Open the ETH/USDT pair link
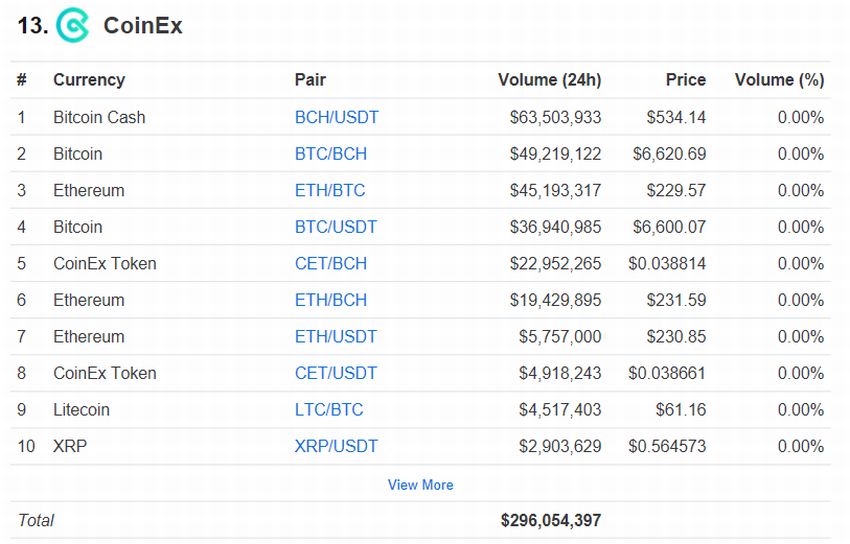The image size is (850, 544). 336,337
